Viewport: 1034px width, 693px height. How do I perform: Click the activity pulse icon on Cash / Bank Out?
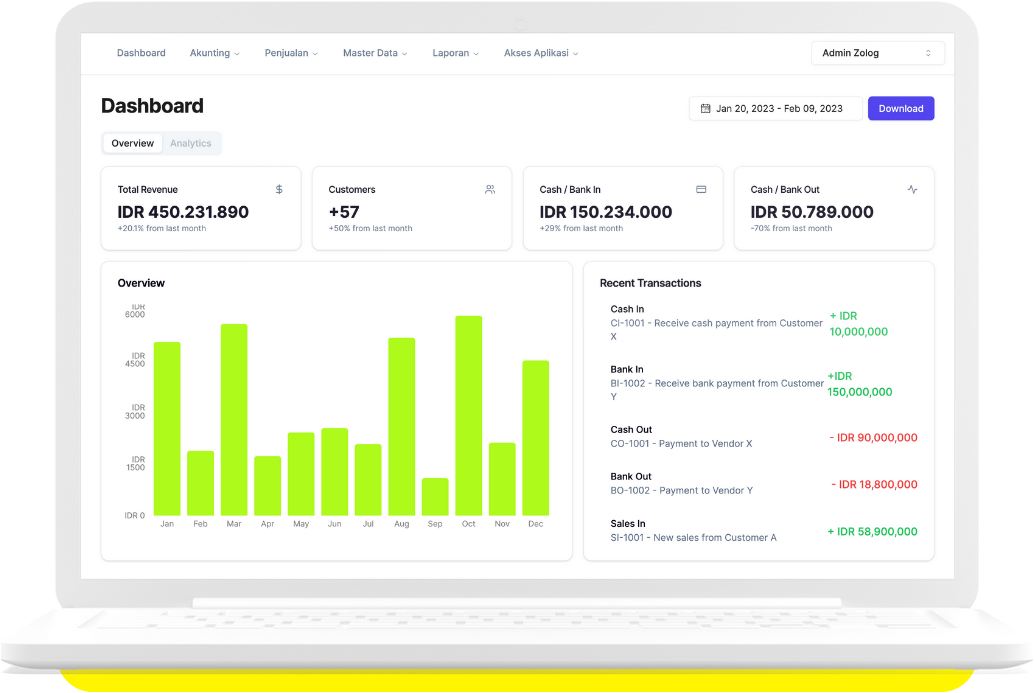point(912,189)
